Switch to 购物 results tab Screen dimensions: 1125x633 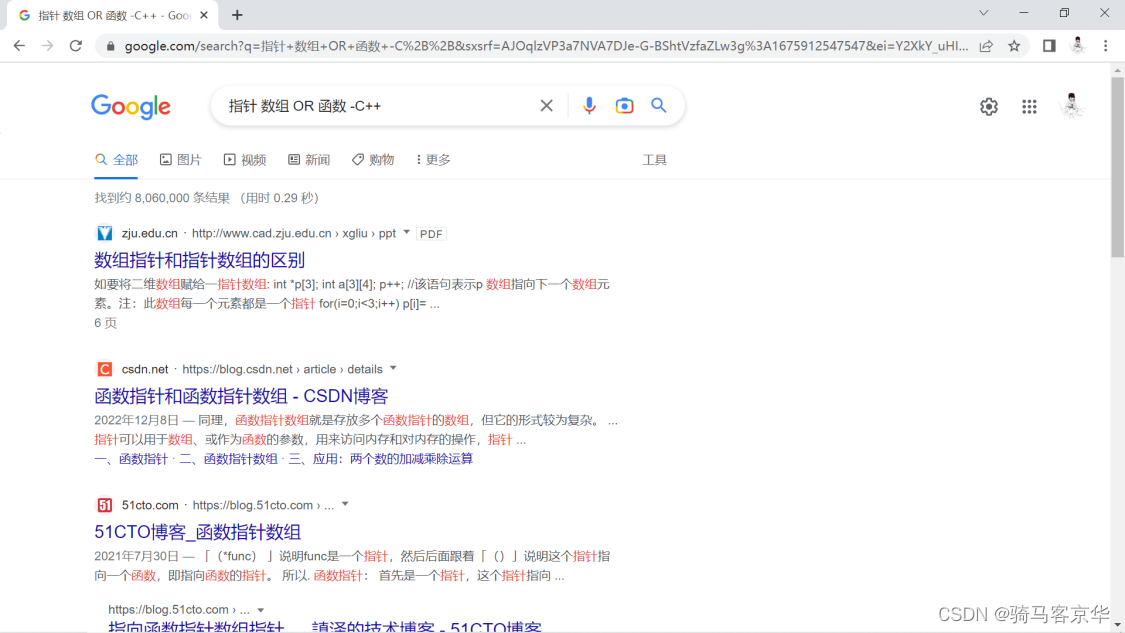pyautogui.click(x=373, y=159)
